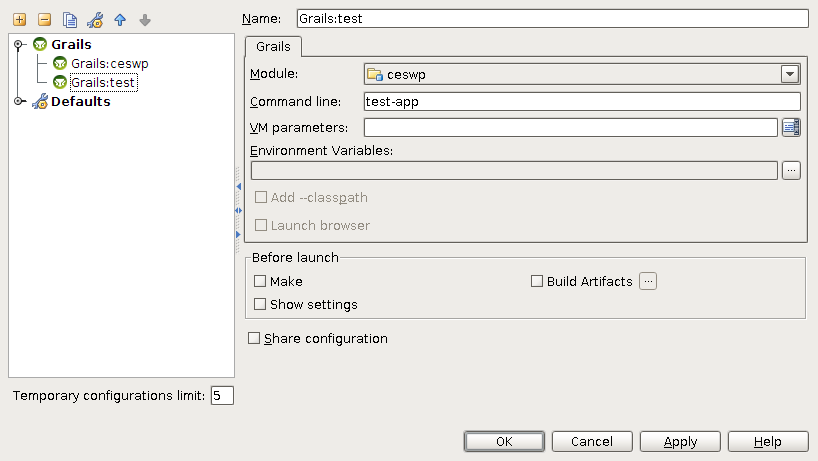Focus the VM parameters field
818x461 pixels.
[x=571, y=127]
